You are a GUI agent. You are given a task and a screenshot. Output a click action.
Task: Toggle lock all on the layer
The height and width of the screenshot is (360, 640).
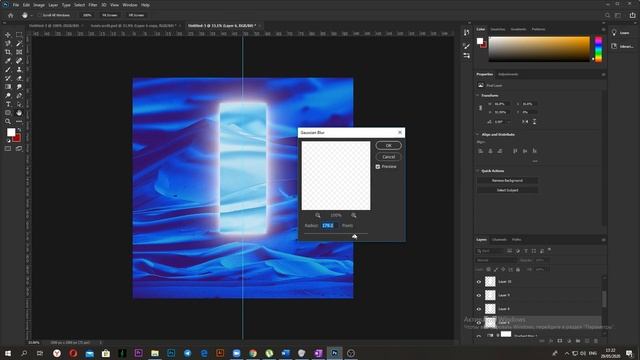coord(518,269)
